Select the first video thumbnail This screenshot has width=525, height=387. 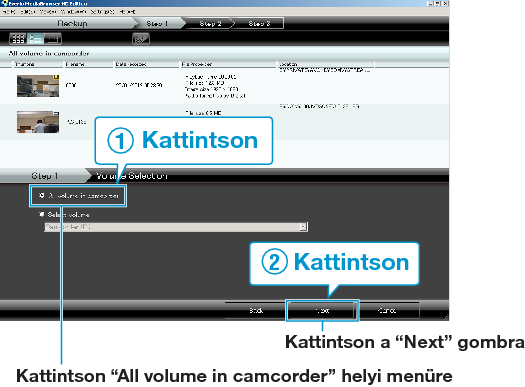point(38,86)
